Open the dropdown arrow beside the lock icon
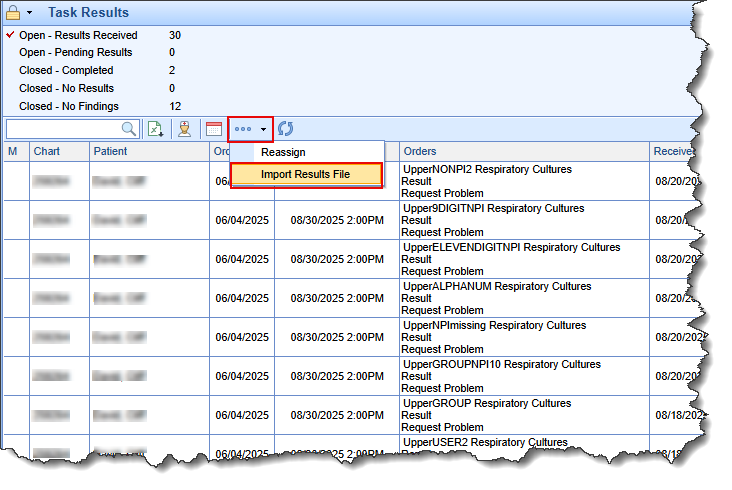The width and height of the screenshot is (732, 490). [x=29, y=13]
